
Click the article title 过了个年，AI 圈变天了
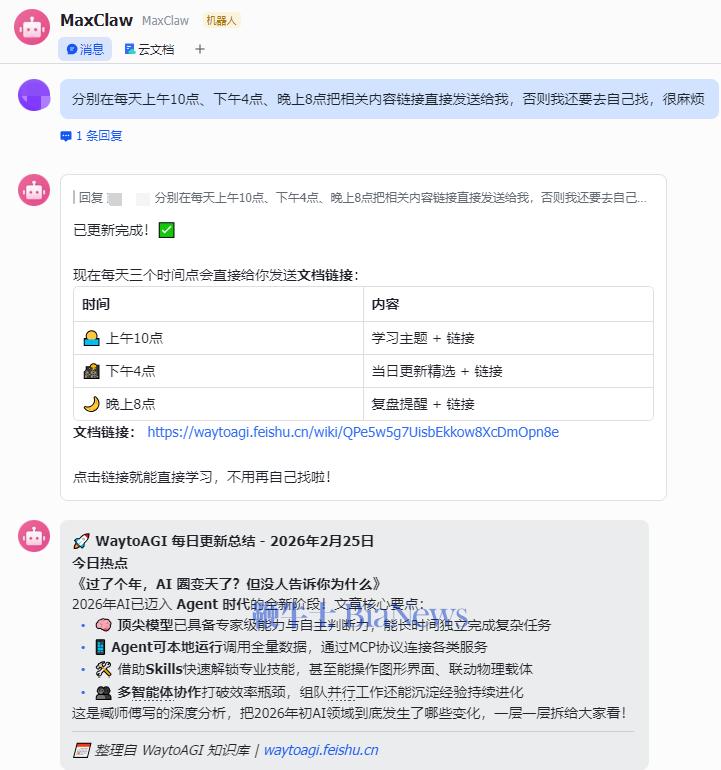point(228,583)
